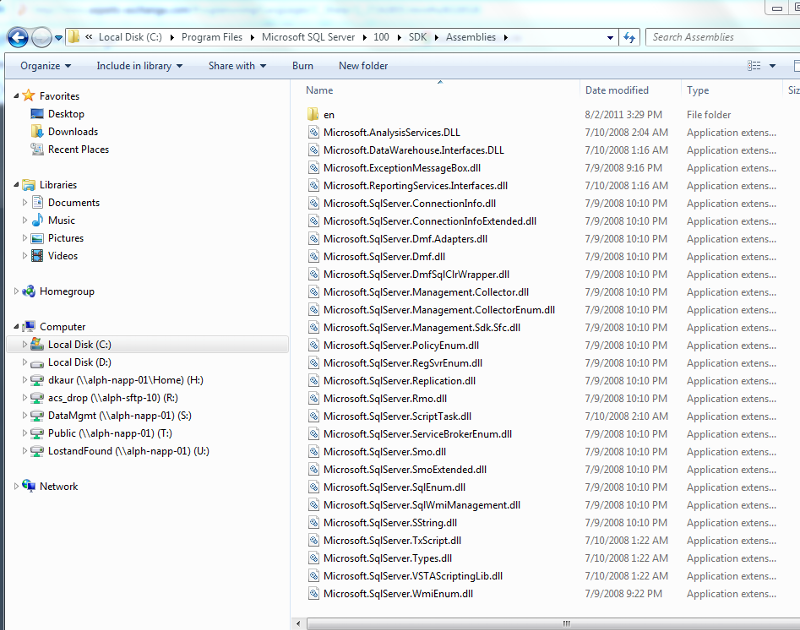Image resolution: width=800 pixels, height=630 pixels.
Task: Click the Forward navigation arrow
Action: click(40, 37)
